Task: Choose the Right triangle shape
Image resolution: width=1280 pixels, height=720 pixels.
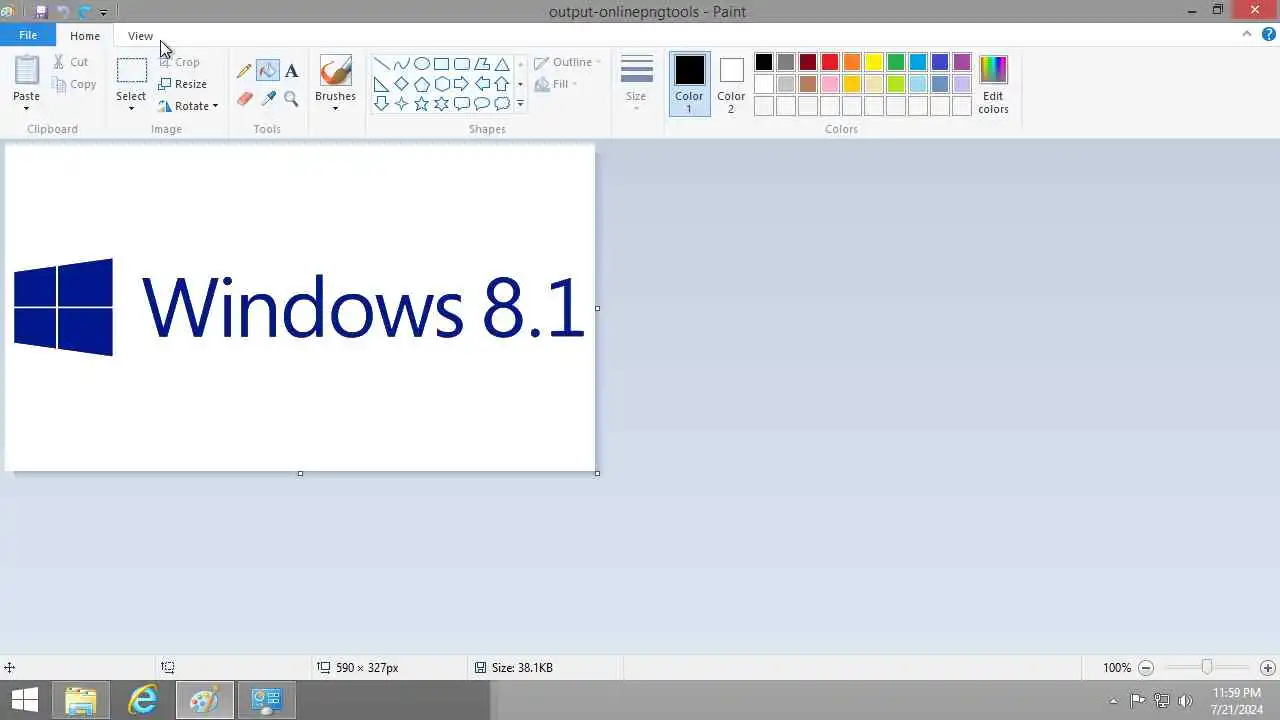Action: click(x=381, y=84)
